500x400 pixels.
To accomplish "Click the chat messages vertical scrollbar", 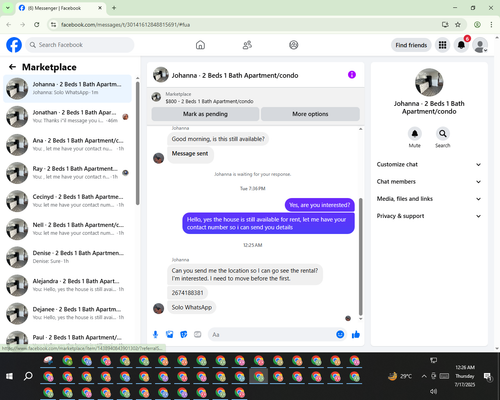I will pos(360,257).
